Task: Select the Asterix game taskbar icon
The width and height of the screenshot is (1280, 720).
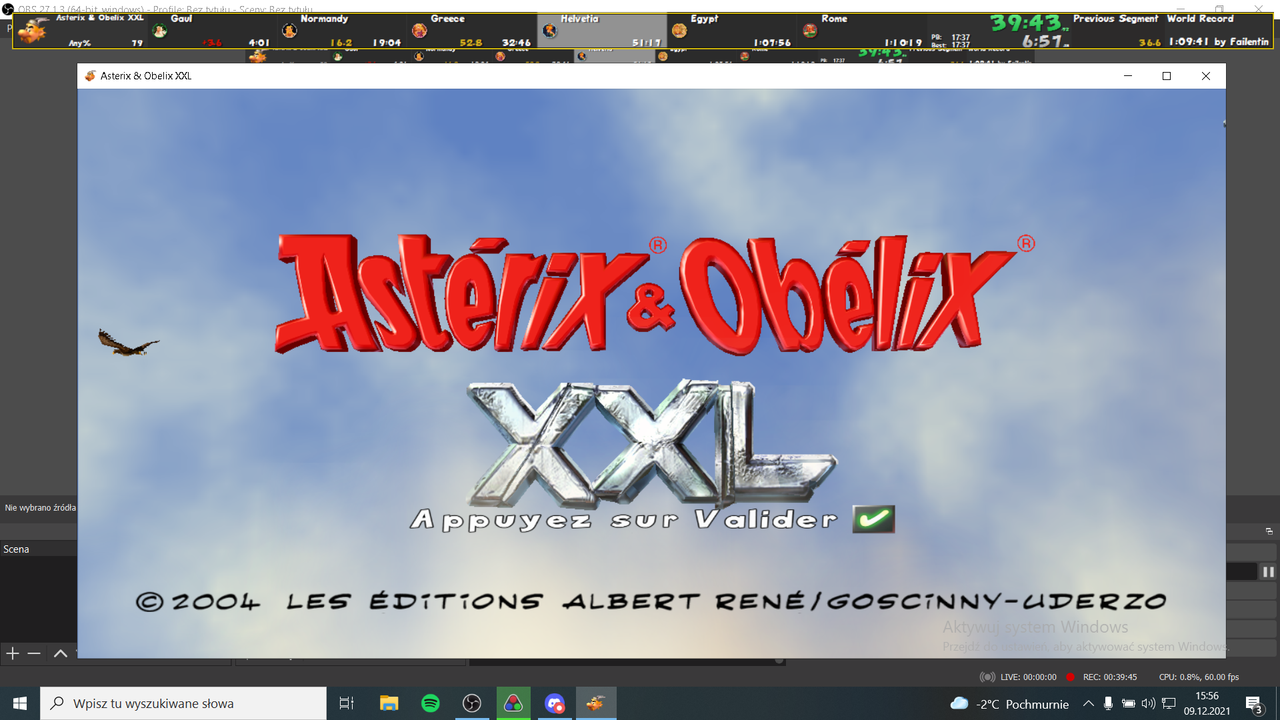Action: pyautogui.click(x=595, y=703)
